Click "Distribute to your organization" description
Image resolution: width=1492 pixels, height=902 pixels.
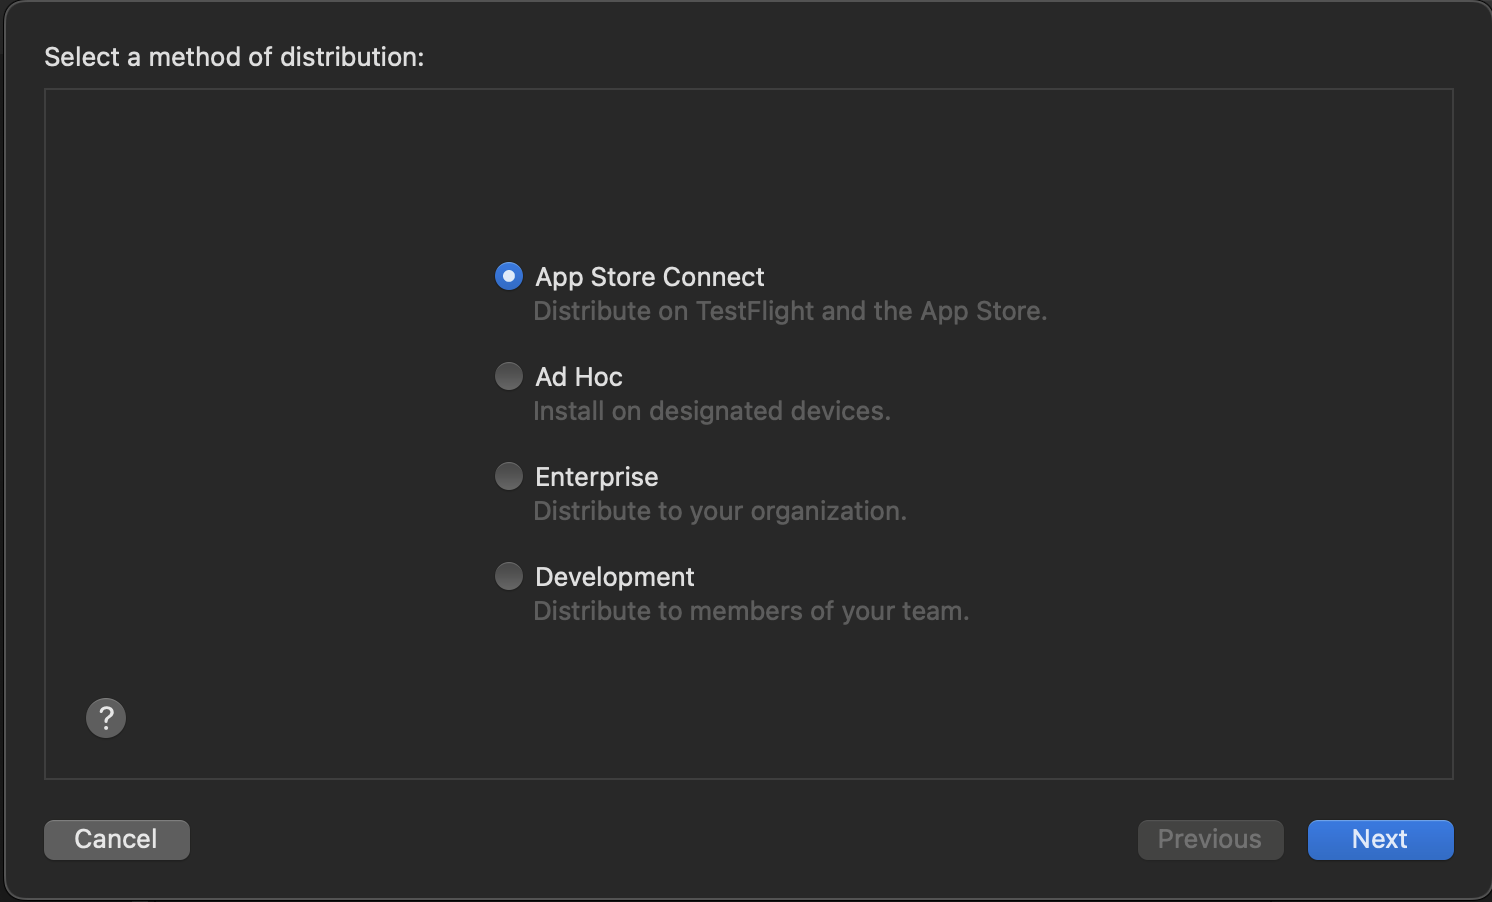(720, 511)
